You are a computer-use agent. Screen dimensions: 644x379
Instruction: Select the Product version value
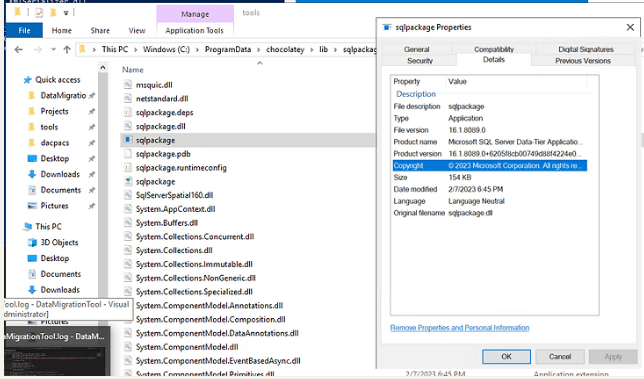click(x=515, y=154)
